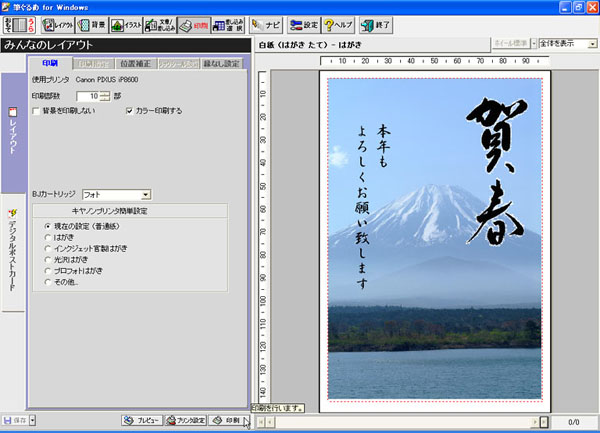
Task: Open the 文章/差し込み text tool
Action: click(160, 23)
